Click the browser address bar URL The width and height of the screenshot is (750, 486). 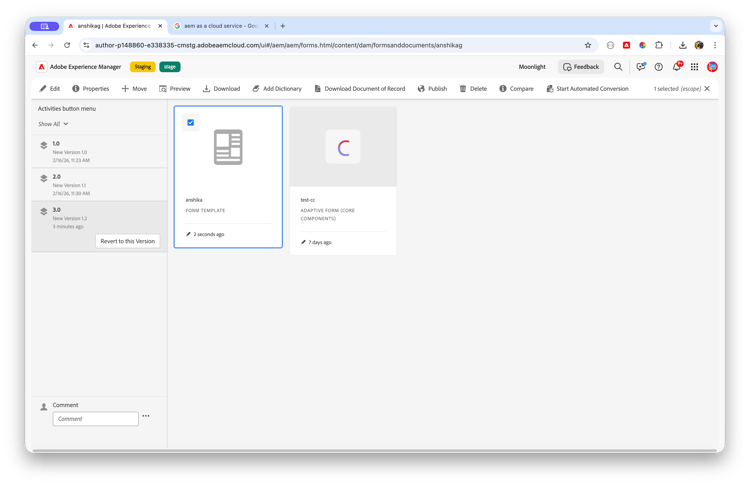[x=278, y=45]
